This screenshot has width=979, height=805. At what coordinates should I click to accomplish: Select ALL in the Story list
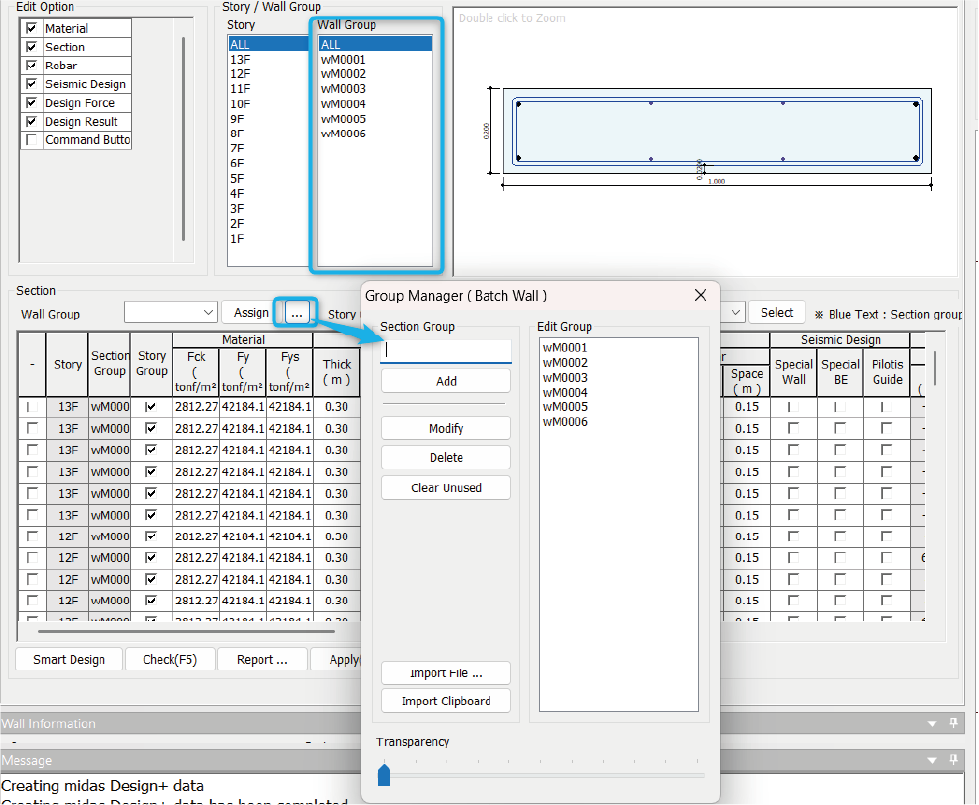pyautogui.click(x=268, y=44)
